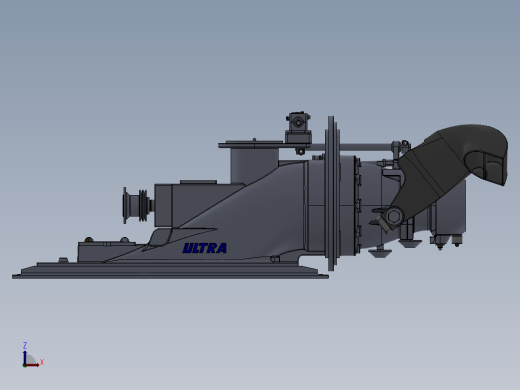The image size is (520, 390).
Task: Click the XZ coordinate axis triad
Action: (33, 355)
